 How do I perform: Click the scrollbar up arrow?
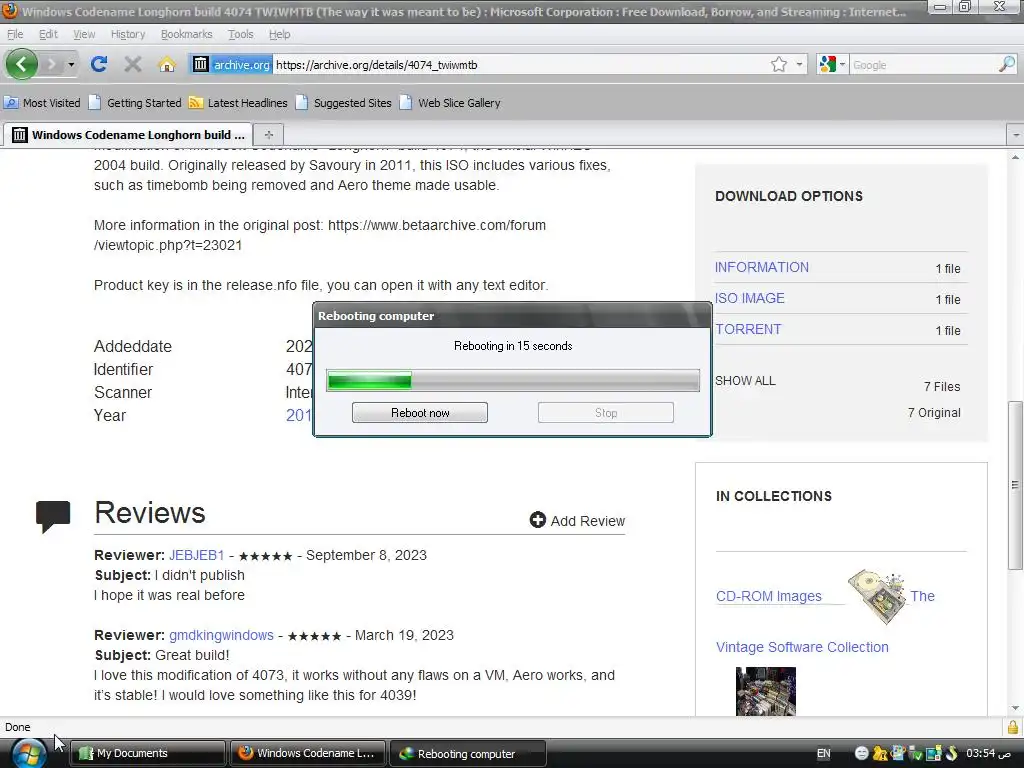click(1015, 157)
